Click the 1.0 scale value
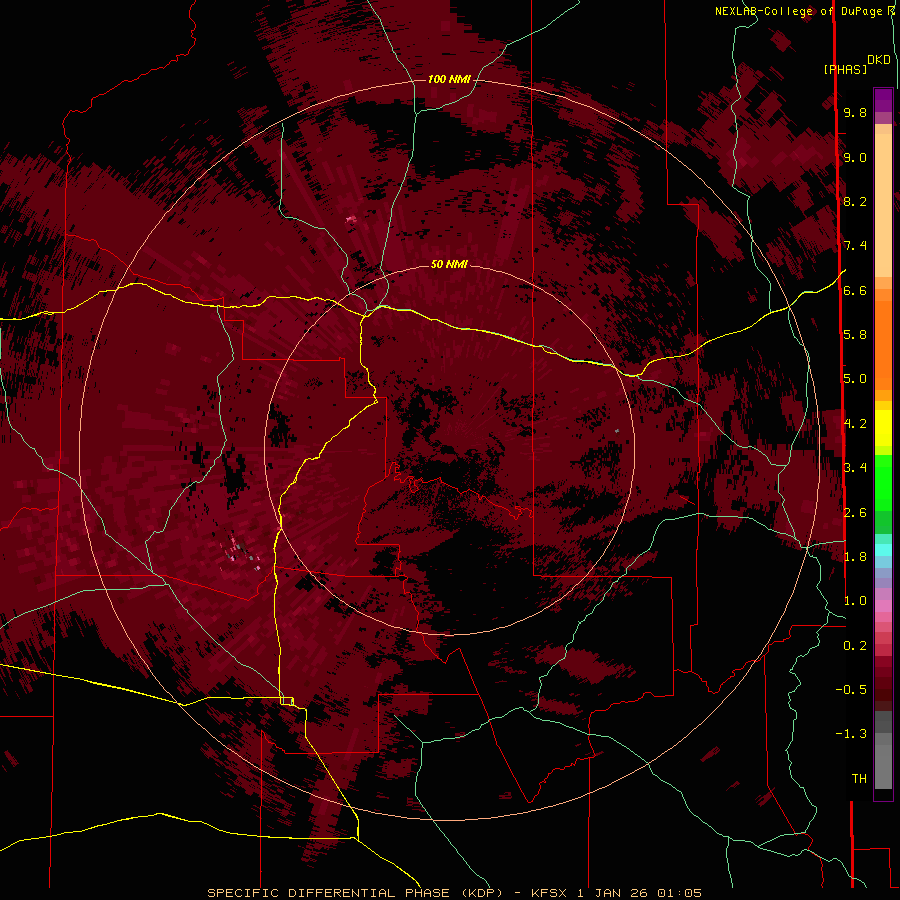 pyautogui.click(x=855, y=601)
